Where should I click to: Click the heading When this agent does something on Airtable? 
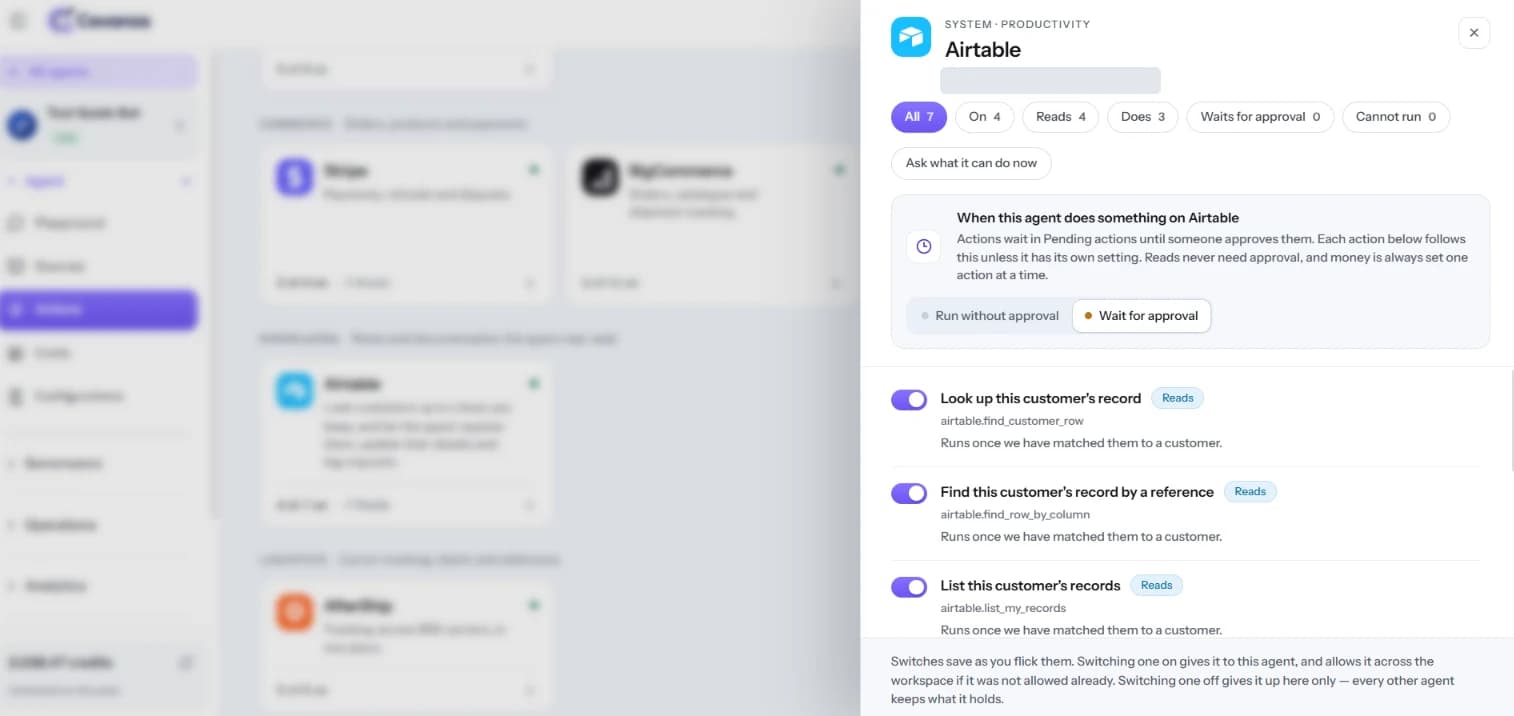coord(1098,218)
